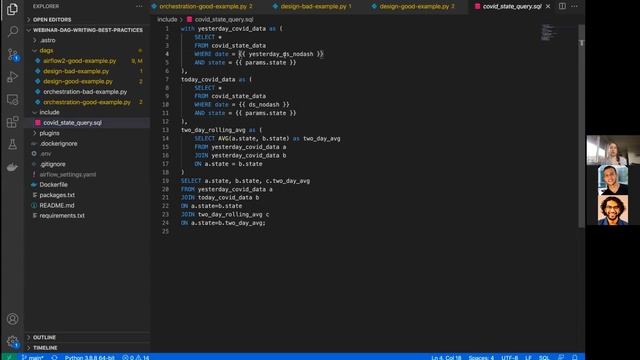Image resolution: width=640 pixels, height=360 pixels.
Task: Select Python 3.8.8 64-bit interpreter in status bar
Action: [89, 358]
